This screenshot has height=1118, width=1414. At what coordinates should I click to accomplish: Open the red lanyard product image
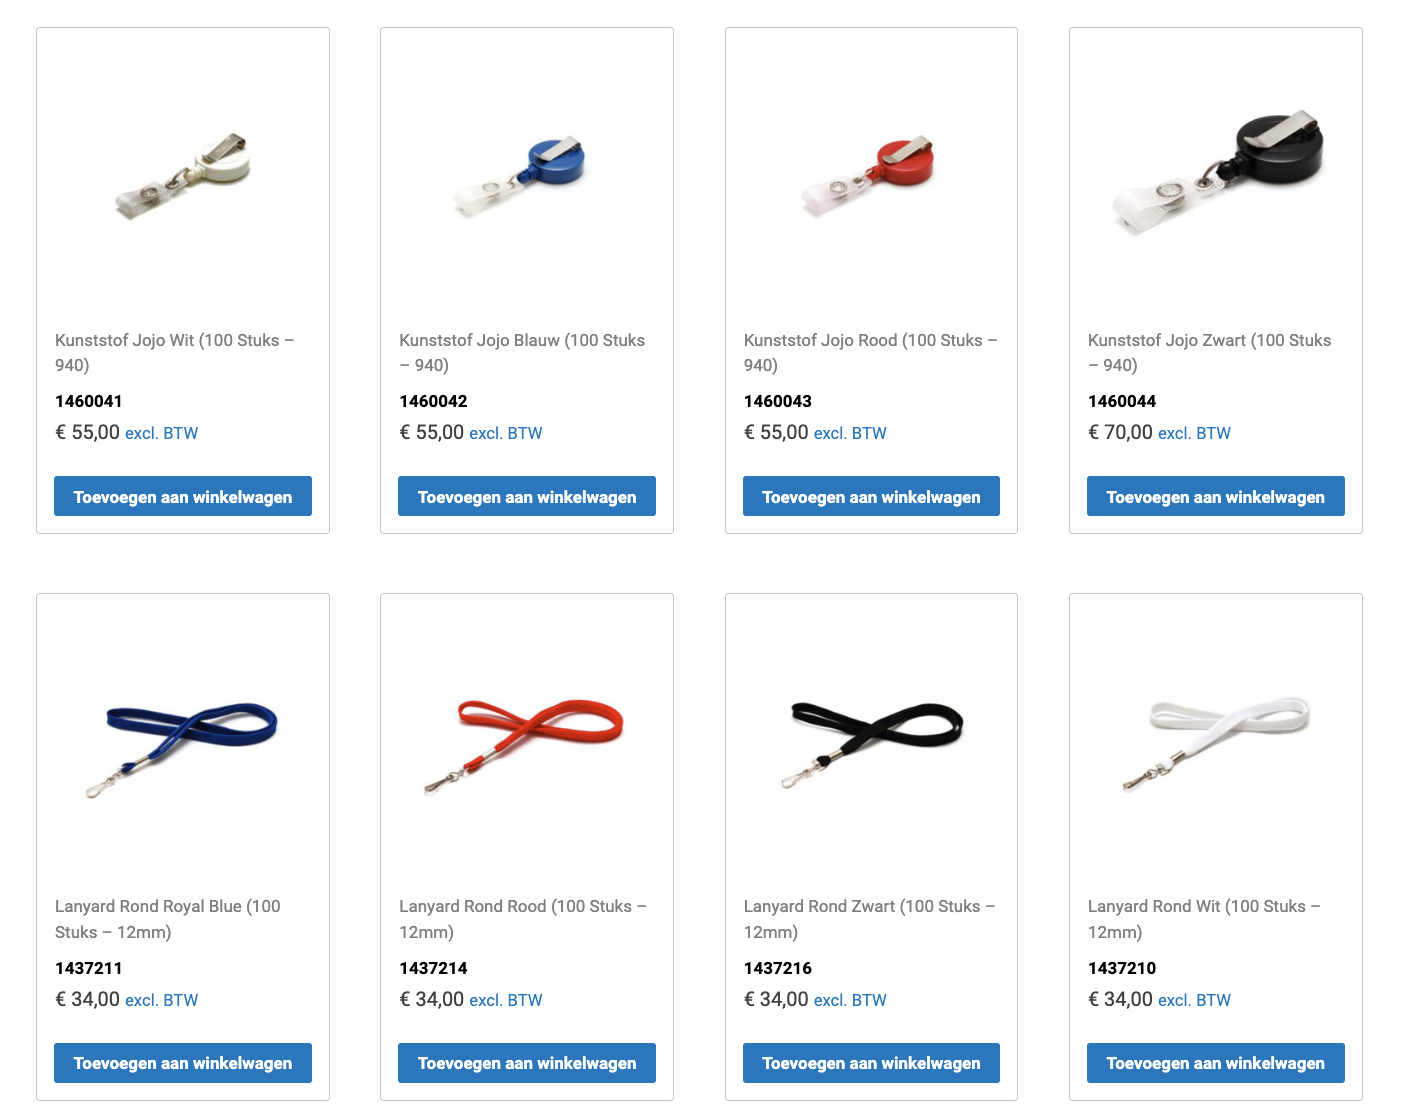point(527,741)
